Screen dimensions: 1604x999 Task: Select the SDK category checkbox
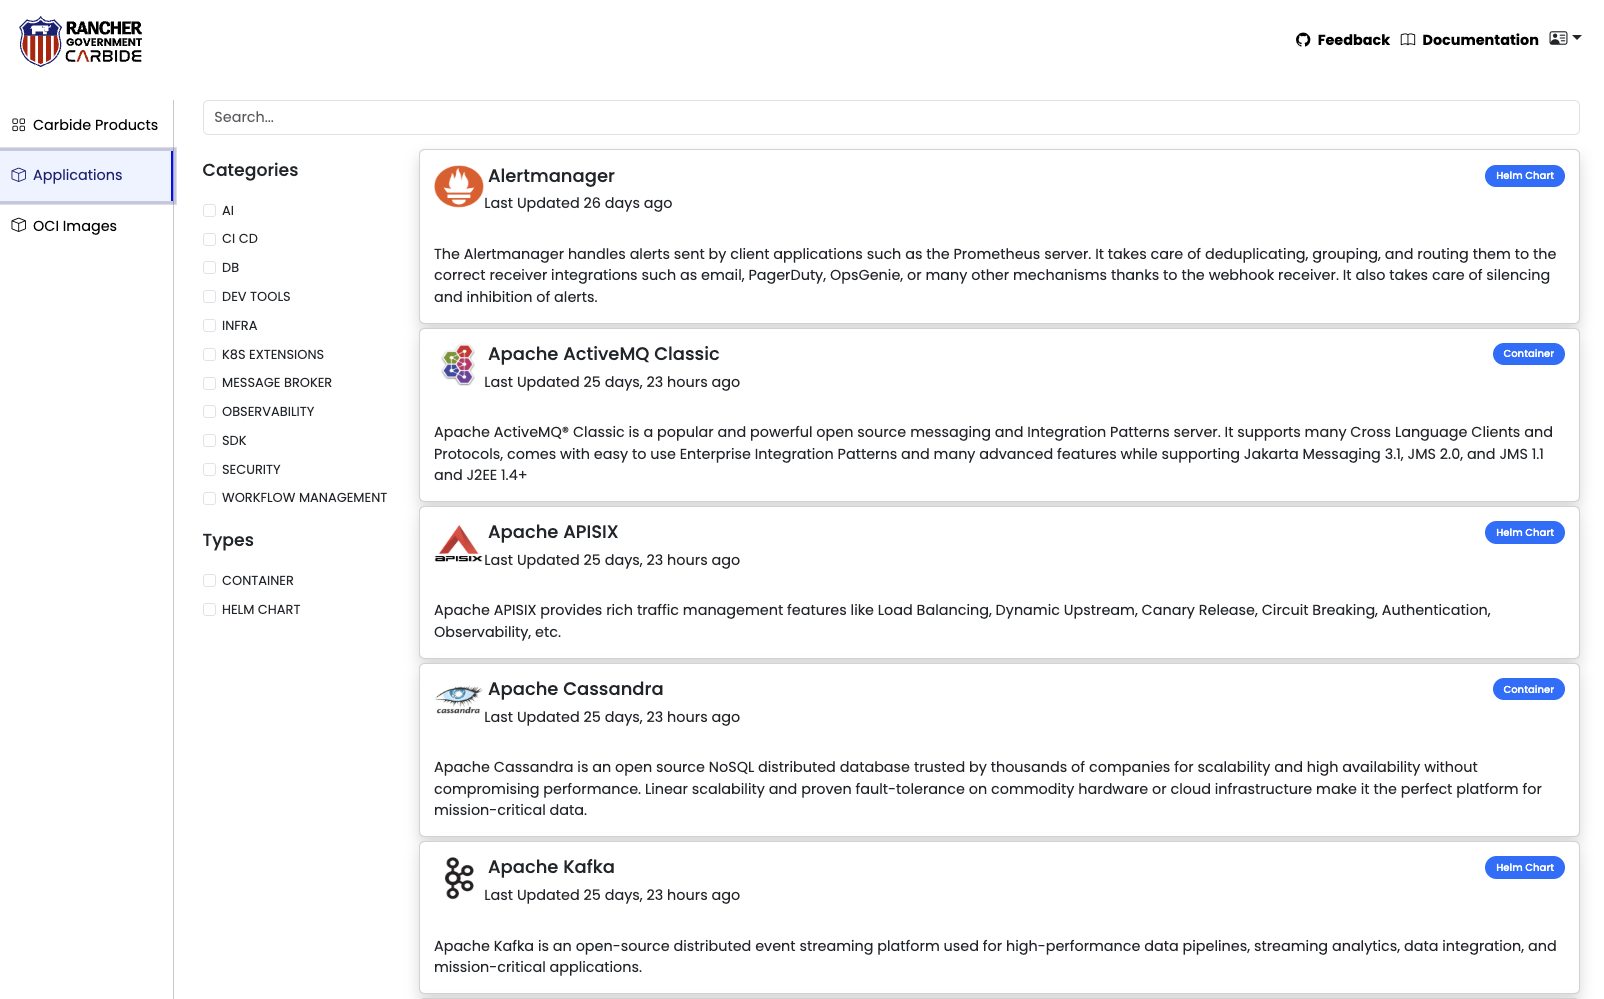pos(209,441)
